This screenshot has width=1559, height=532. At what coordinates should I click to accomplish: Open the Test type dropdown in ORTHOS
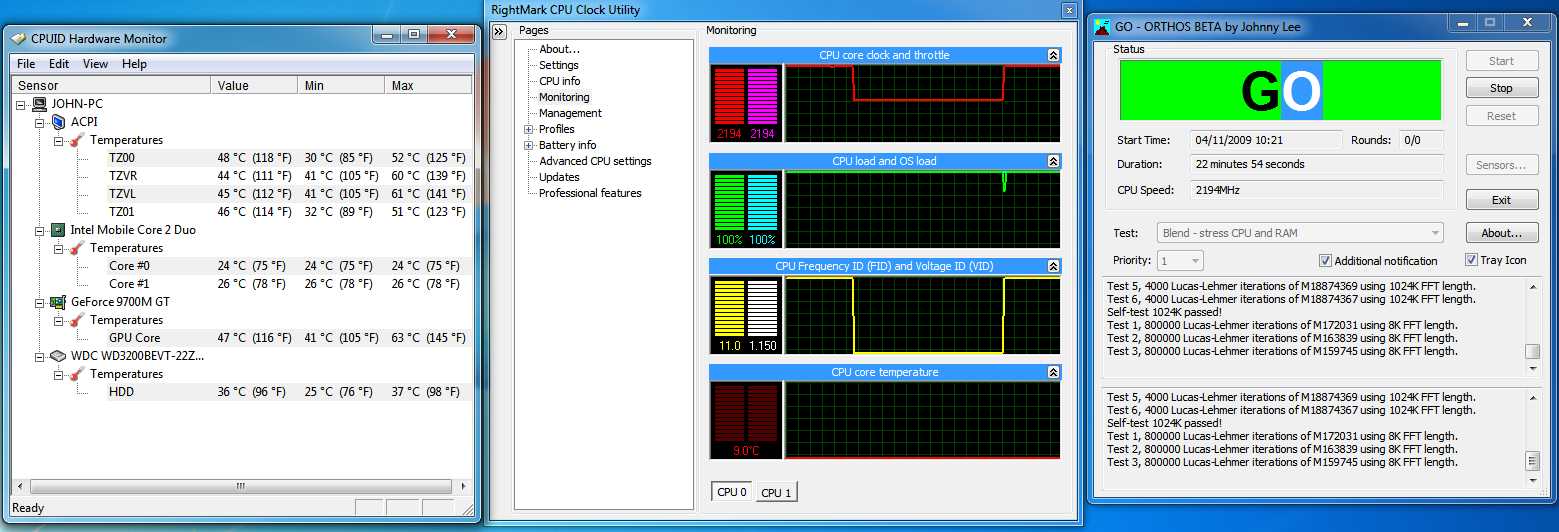1300,233
